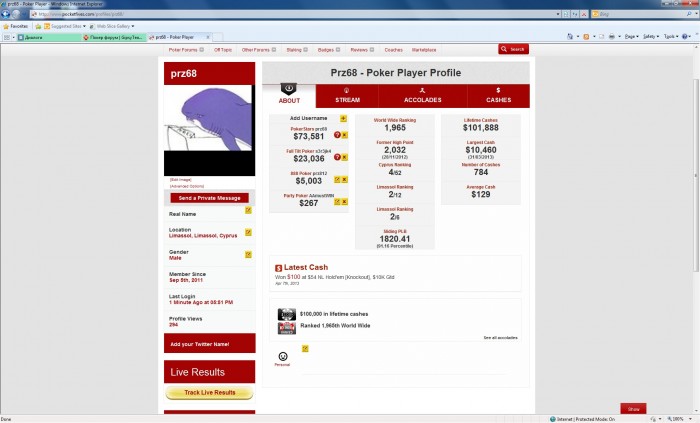Click the Edit Image link
Image resolution: width=700 pixels, height=423 pixels.
(x=181, y=180)
